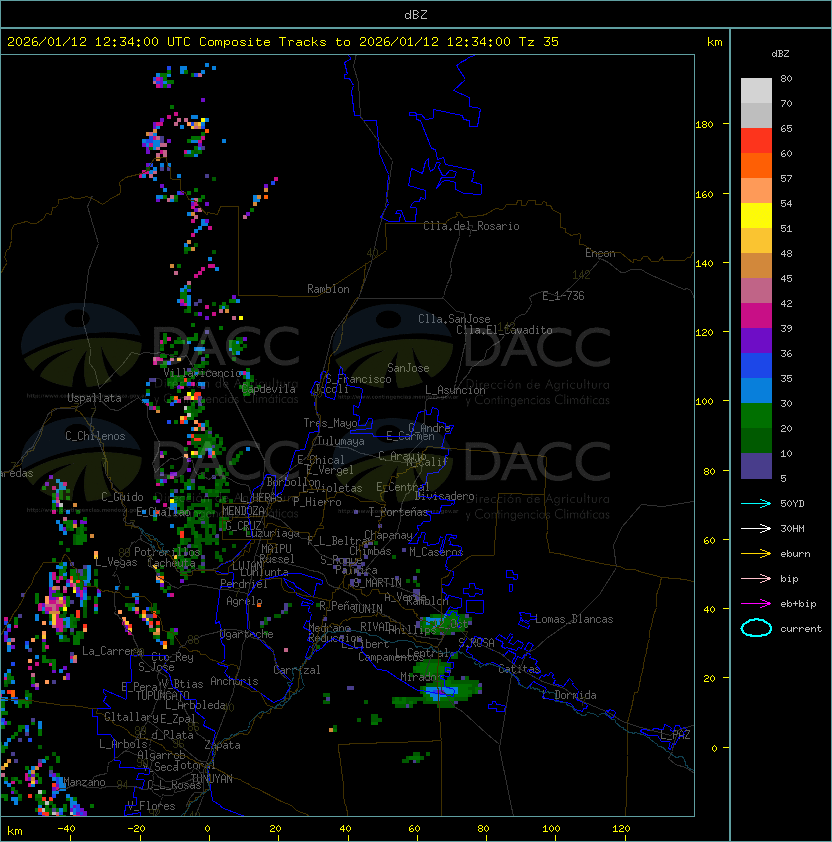Click the Clla.SanJose location label
The width and height of the screenshot is (832, 842).
tap(454, 319)
